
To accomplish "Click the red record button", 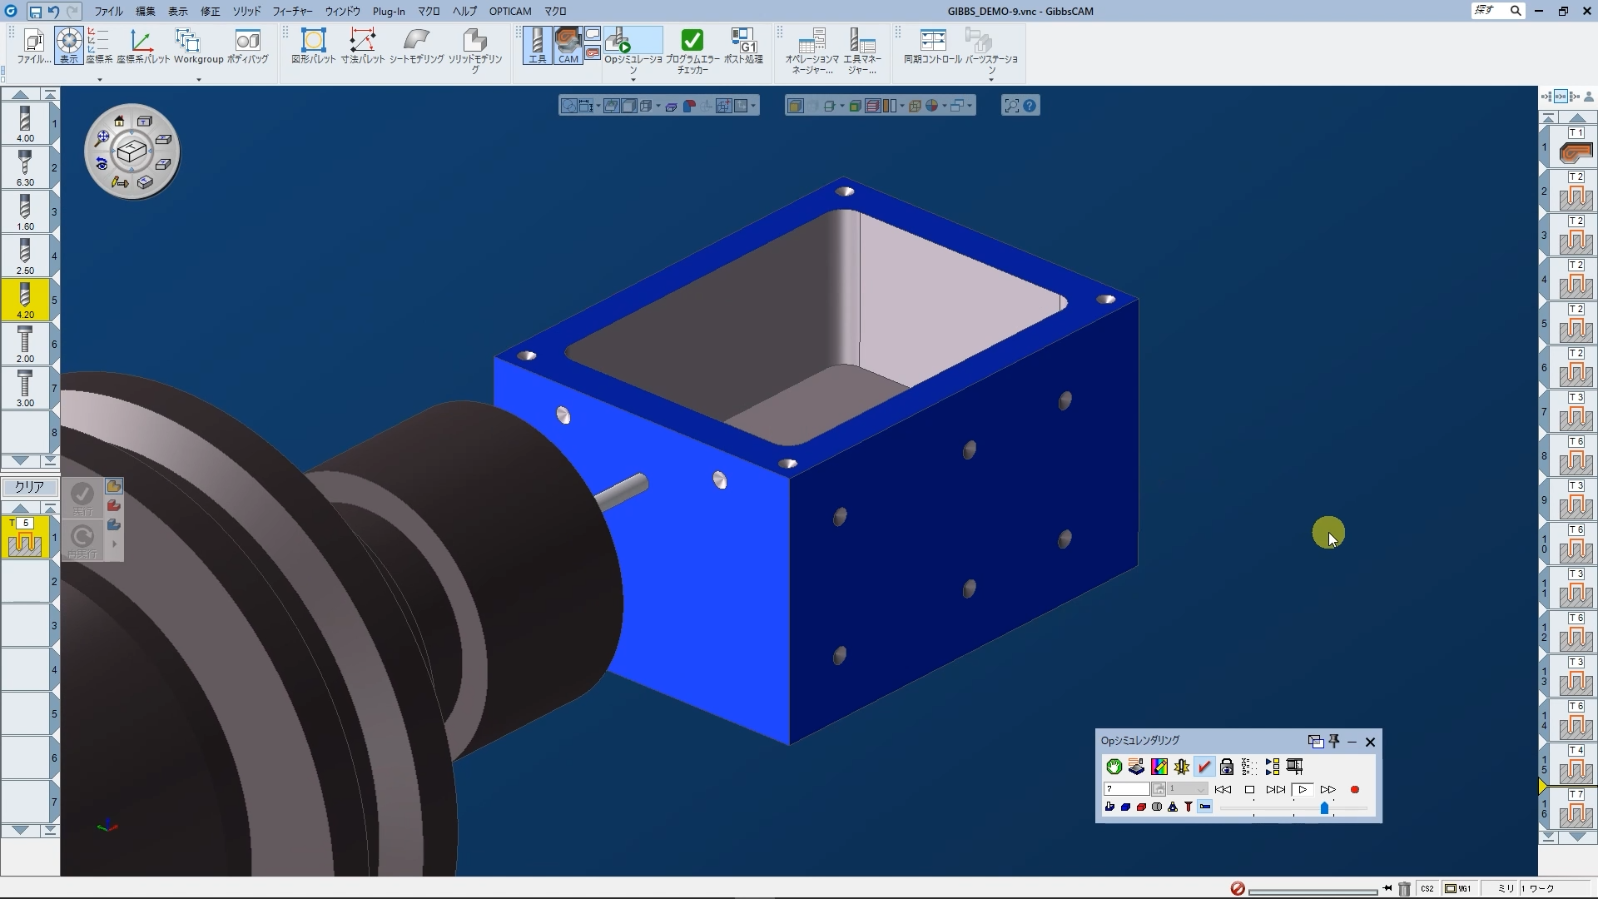I will tap(1355, 789).
